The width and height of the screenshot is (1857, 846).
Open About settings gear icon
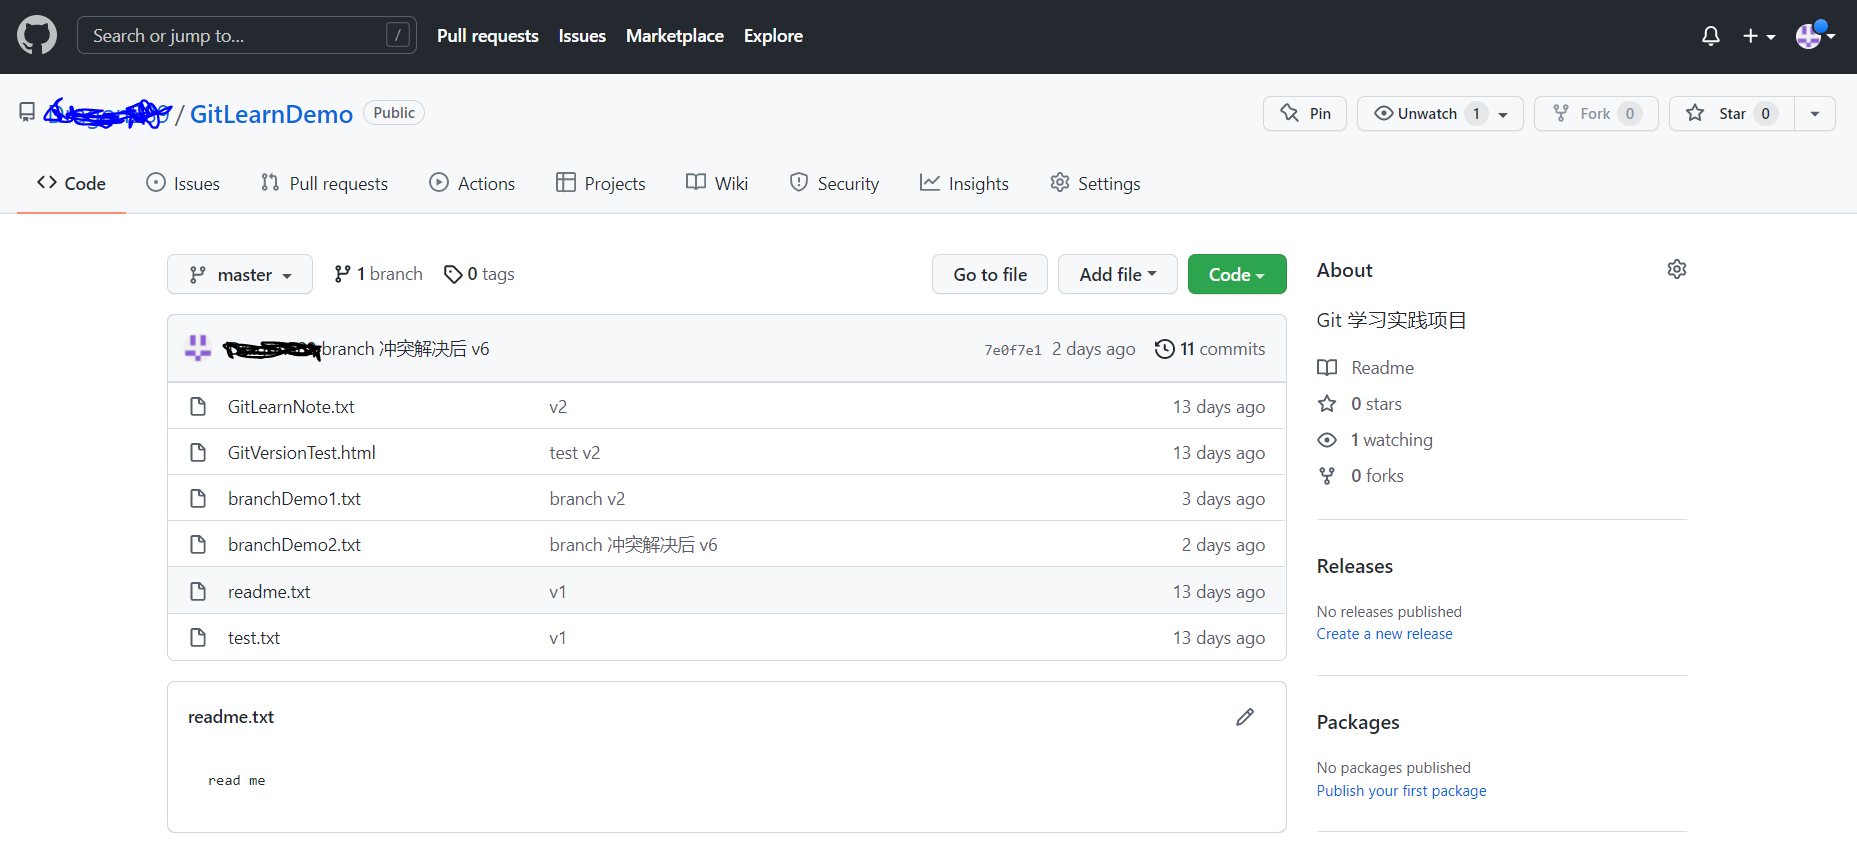1677,269
